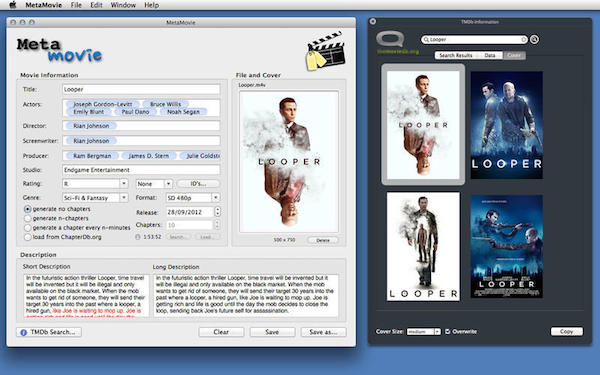Click the Clear button
This screenshot has width=600, height=375.
pyautogui.click(x=221, y=332)
